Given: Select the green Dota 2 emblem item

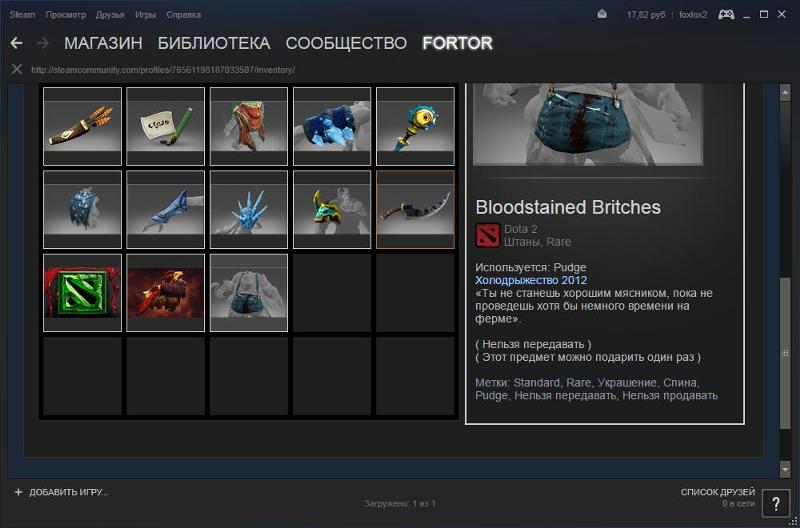Looking at the screenshot, I should pyautogui.click(x=82, y=293).
